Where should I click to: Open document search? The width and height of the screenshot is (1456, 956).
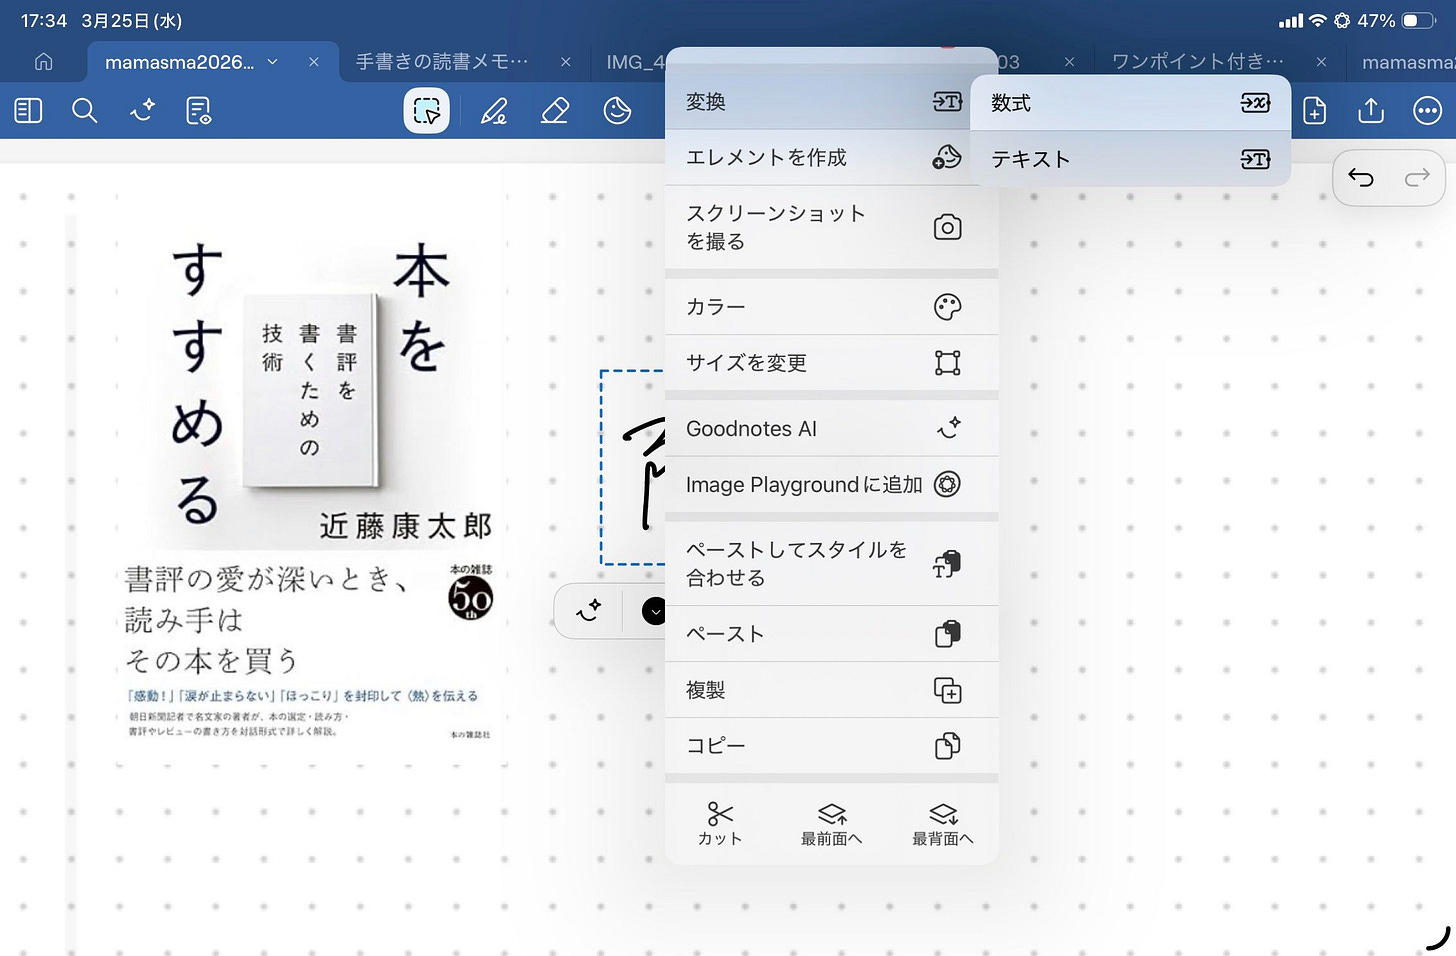(x=84, y=111)
